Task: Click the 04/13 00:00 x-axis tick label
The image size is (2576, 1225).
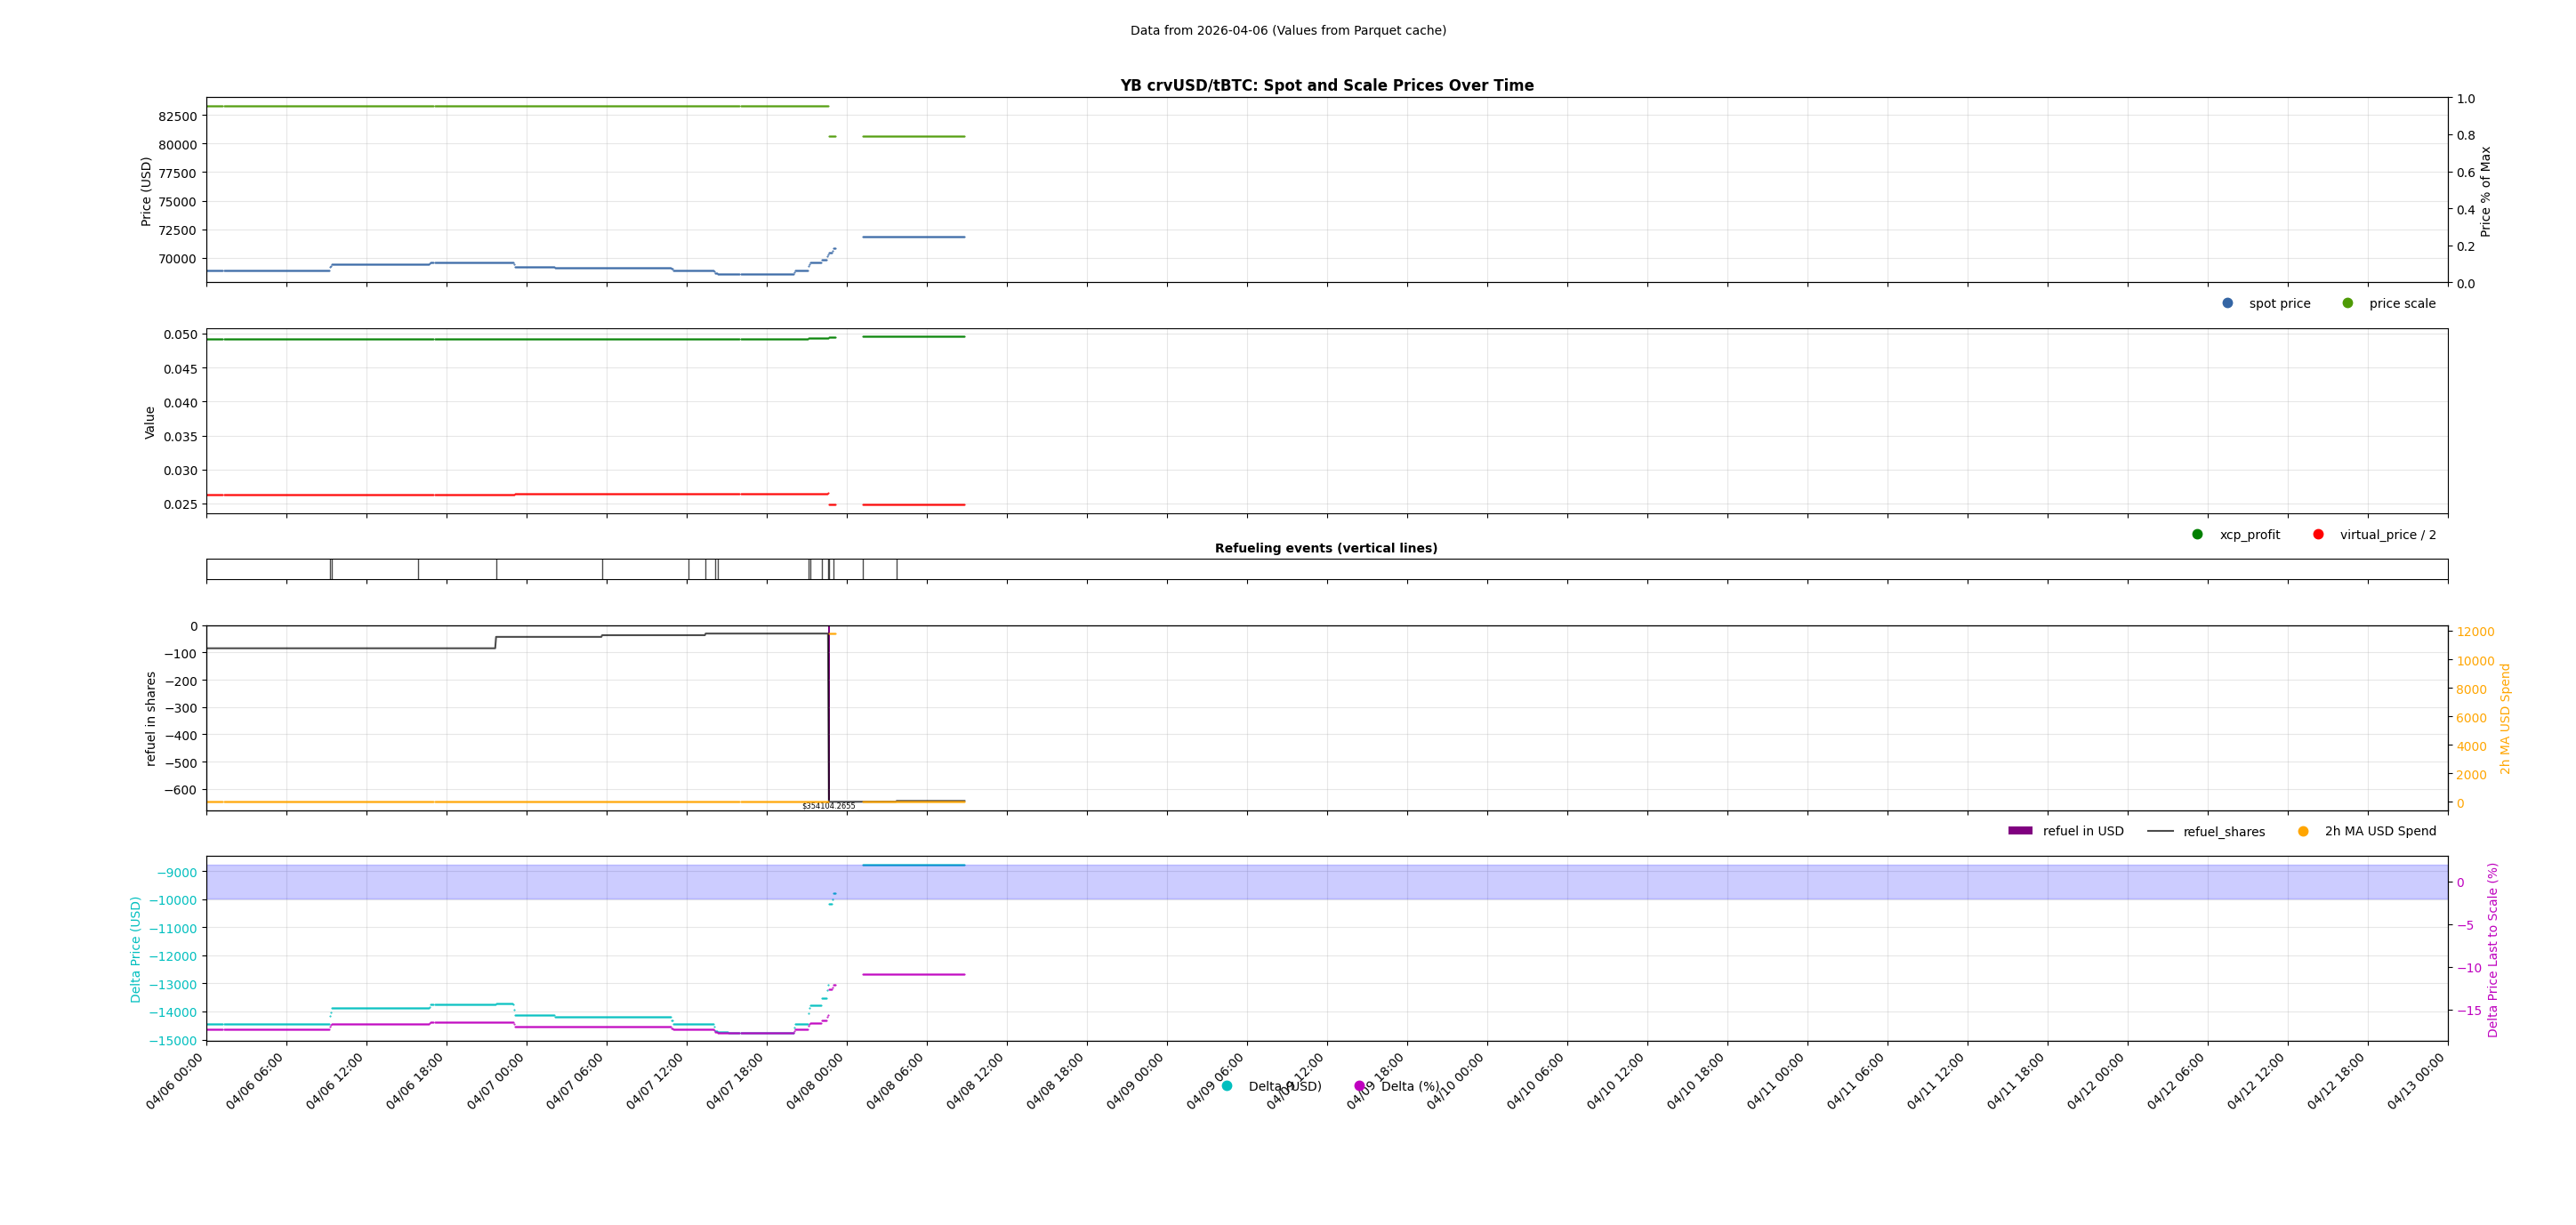Action: pyautogui.click(x=2417, y=1081)
